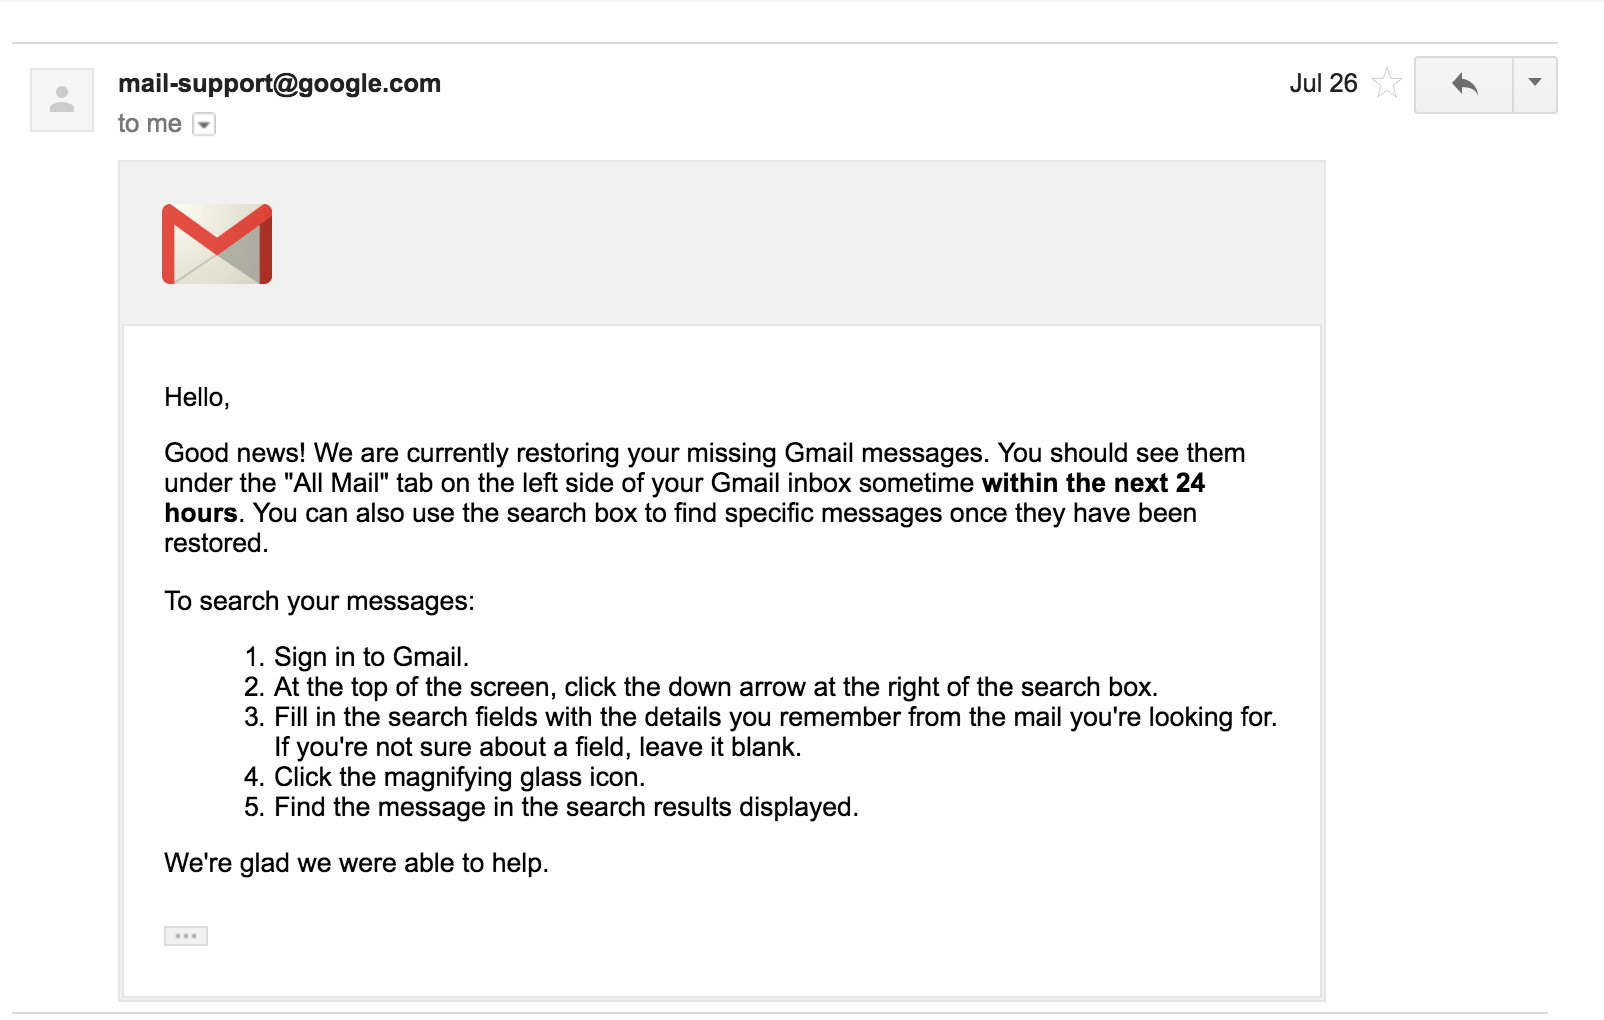This screenshot has width=1604, height=1020.
Task: Click the Gmail envelope logo
Action: point(217,244)
